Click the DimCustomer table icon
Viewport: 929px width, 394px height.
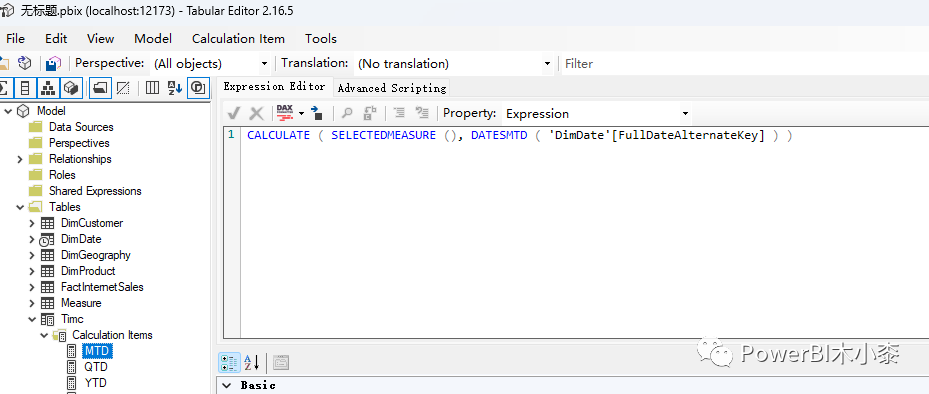pyautogui.click(x=47, y=223)
